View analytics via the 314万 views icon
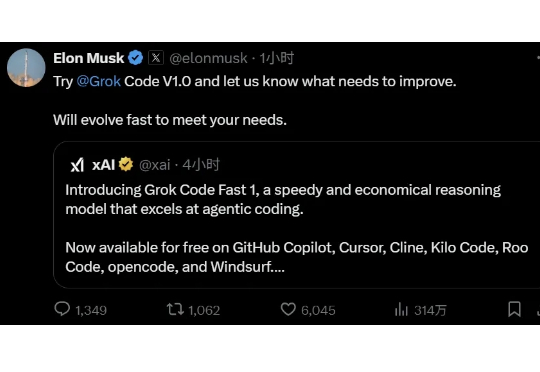Screen dimensions: 540x372 tap(401, 309)
